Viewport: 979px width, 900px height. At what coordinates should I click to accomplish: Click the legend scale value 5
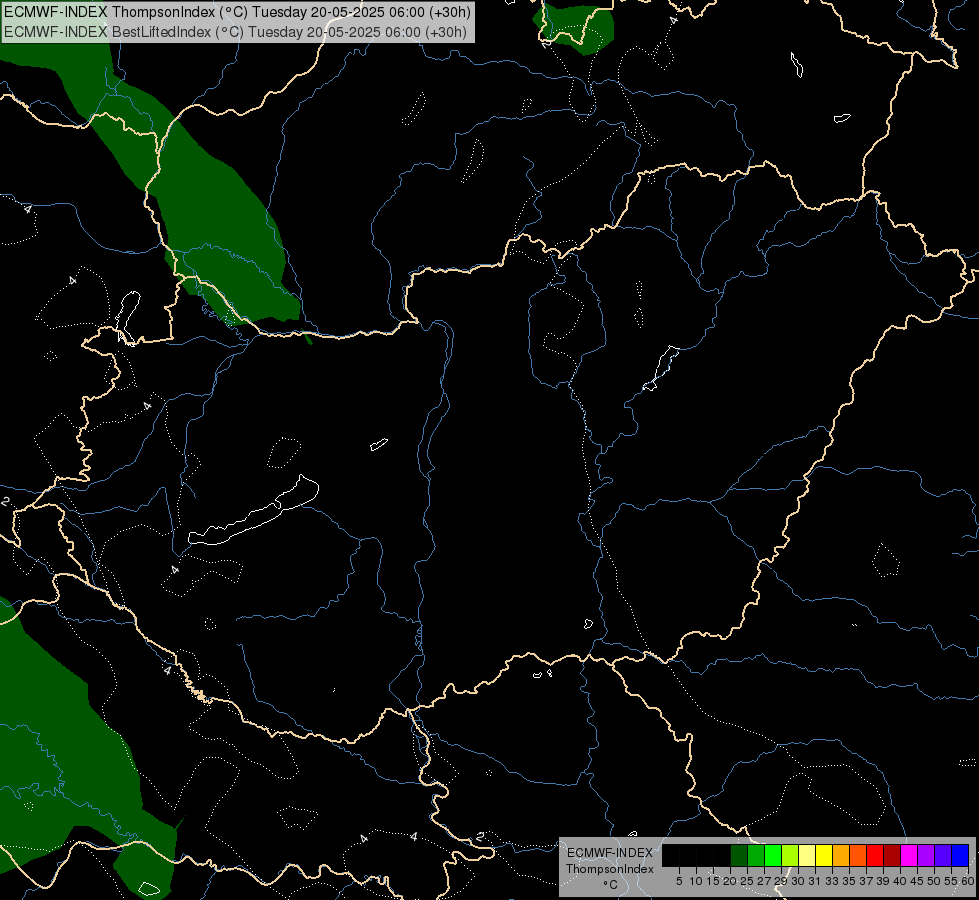click(679, 881)
